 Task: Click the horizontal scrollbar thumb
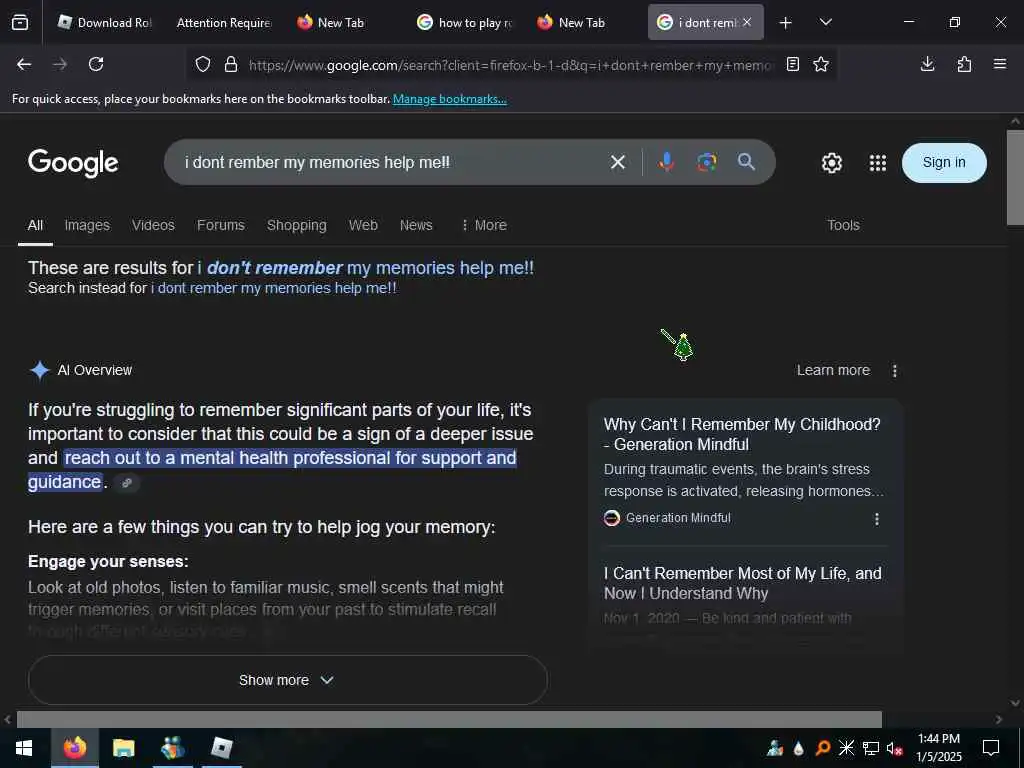(449, 719)
